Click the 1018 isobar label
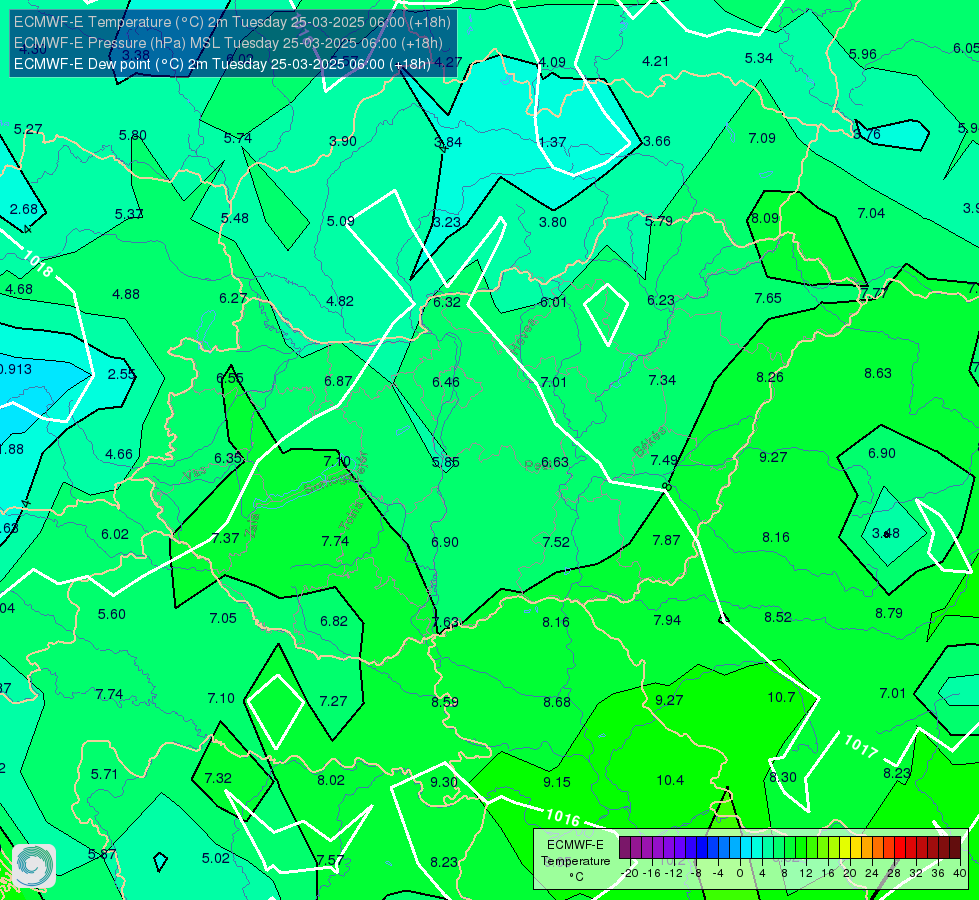The image size is (979, 900). [38, 263]
